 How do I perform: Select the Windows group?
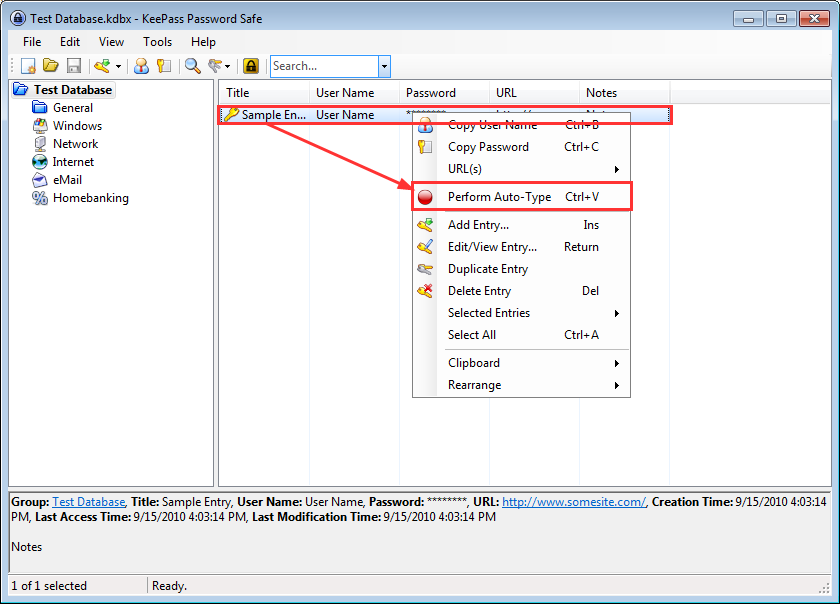(x=77, y=126)
